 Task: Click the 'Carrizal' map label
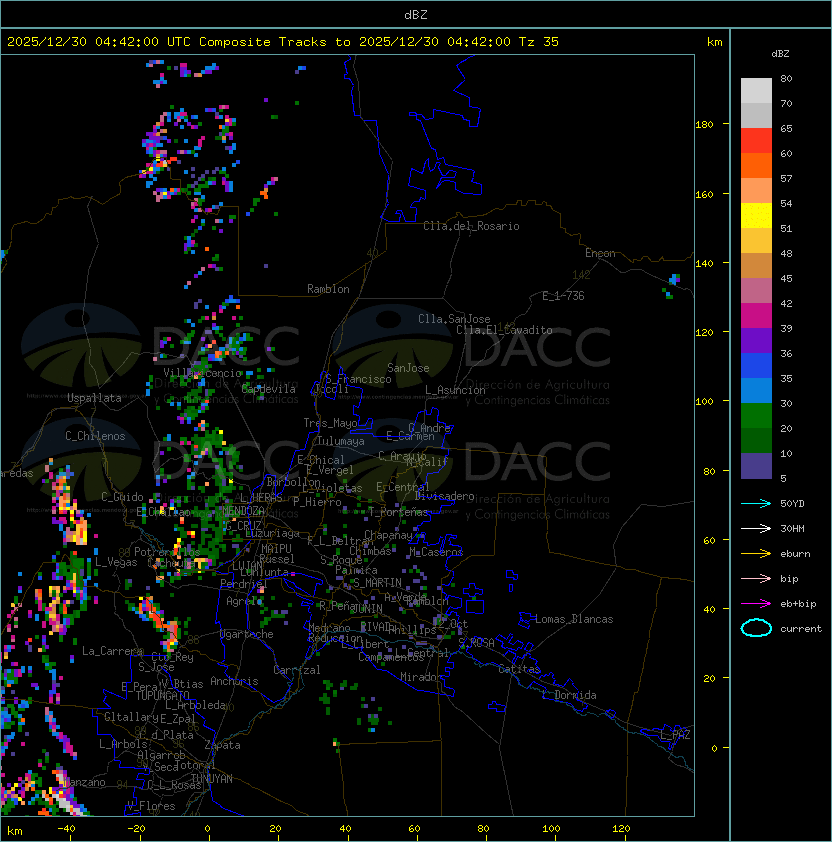[296, 670]
